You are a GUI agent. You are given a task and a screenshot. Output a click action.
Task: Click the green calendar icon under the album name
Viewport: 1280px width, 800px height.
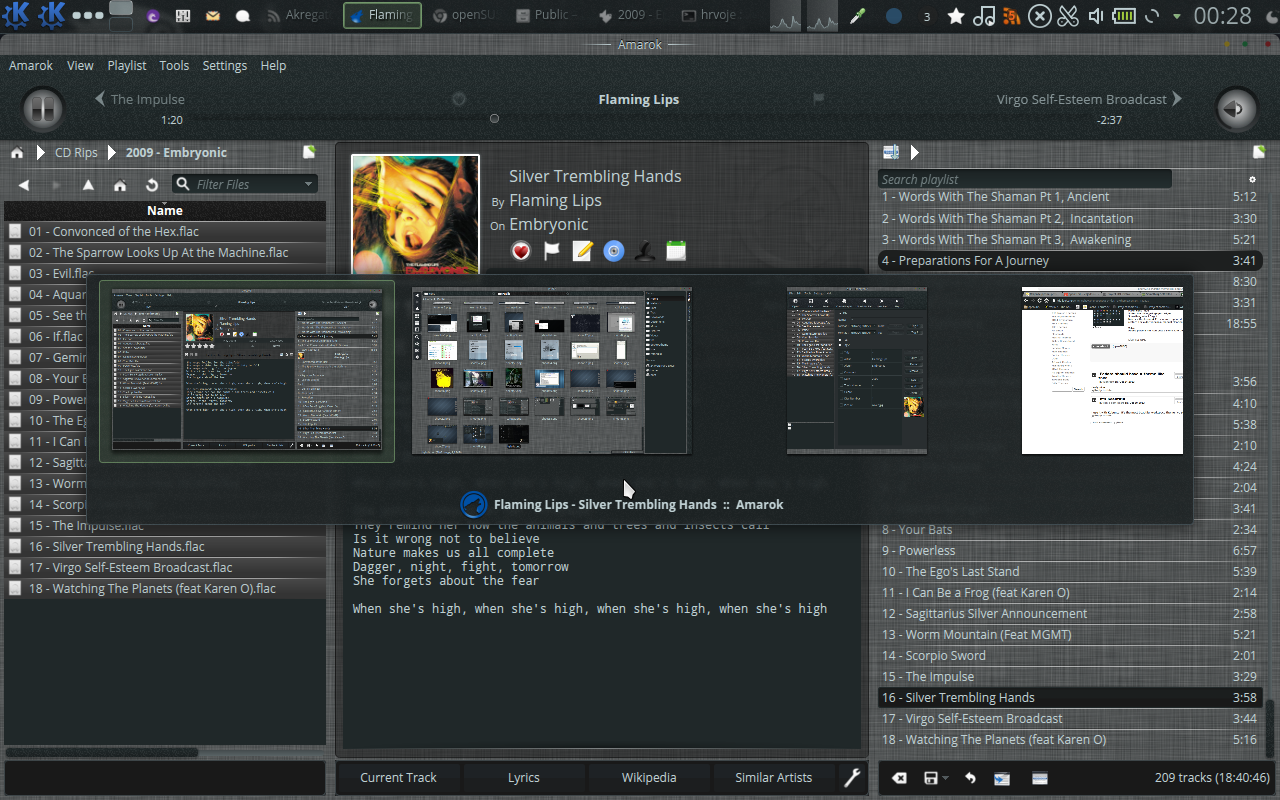pos(676,251)
